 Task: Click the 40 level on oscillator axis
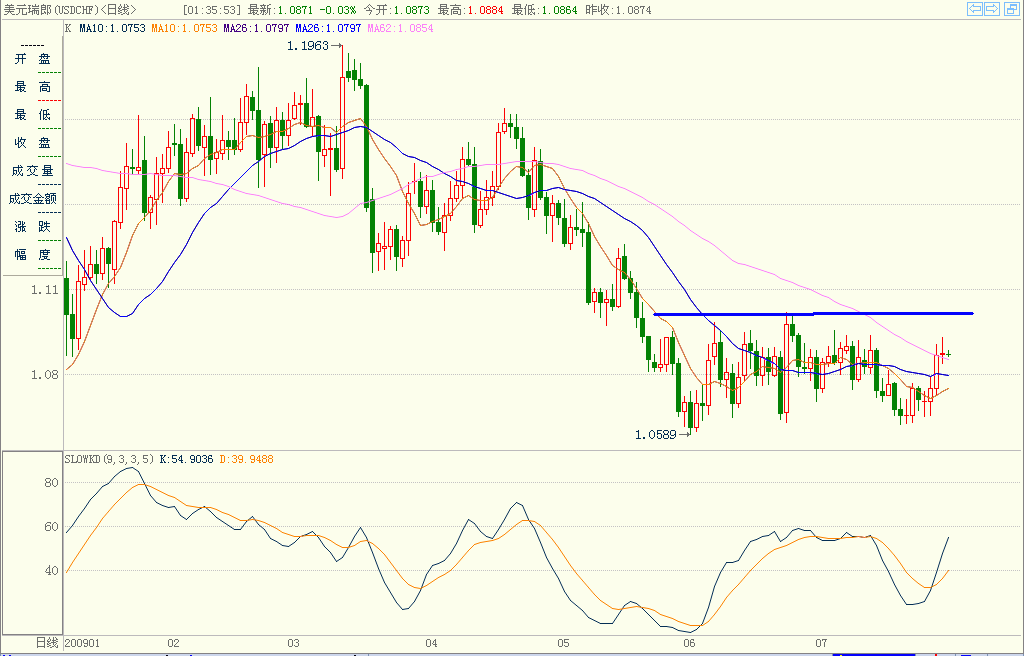coord(51,570)
